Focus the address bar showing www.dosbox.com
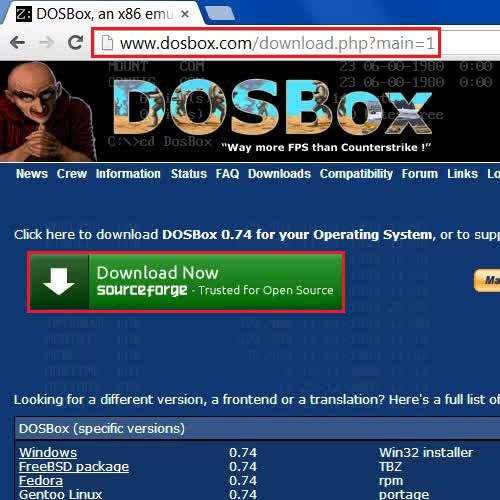 tap(266, 43)
